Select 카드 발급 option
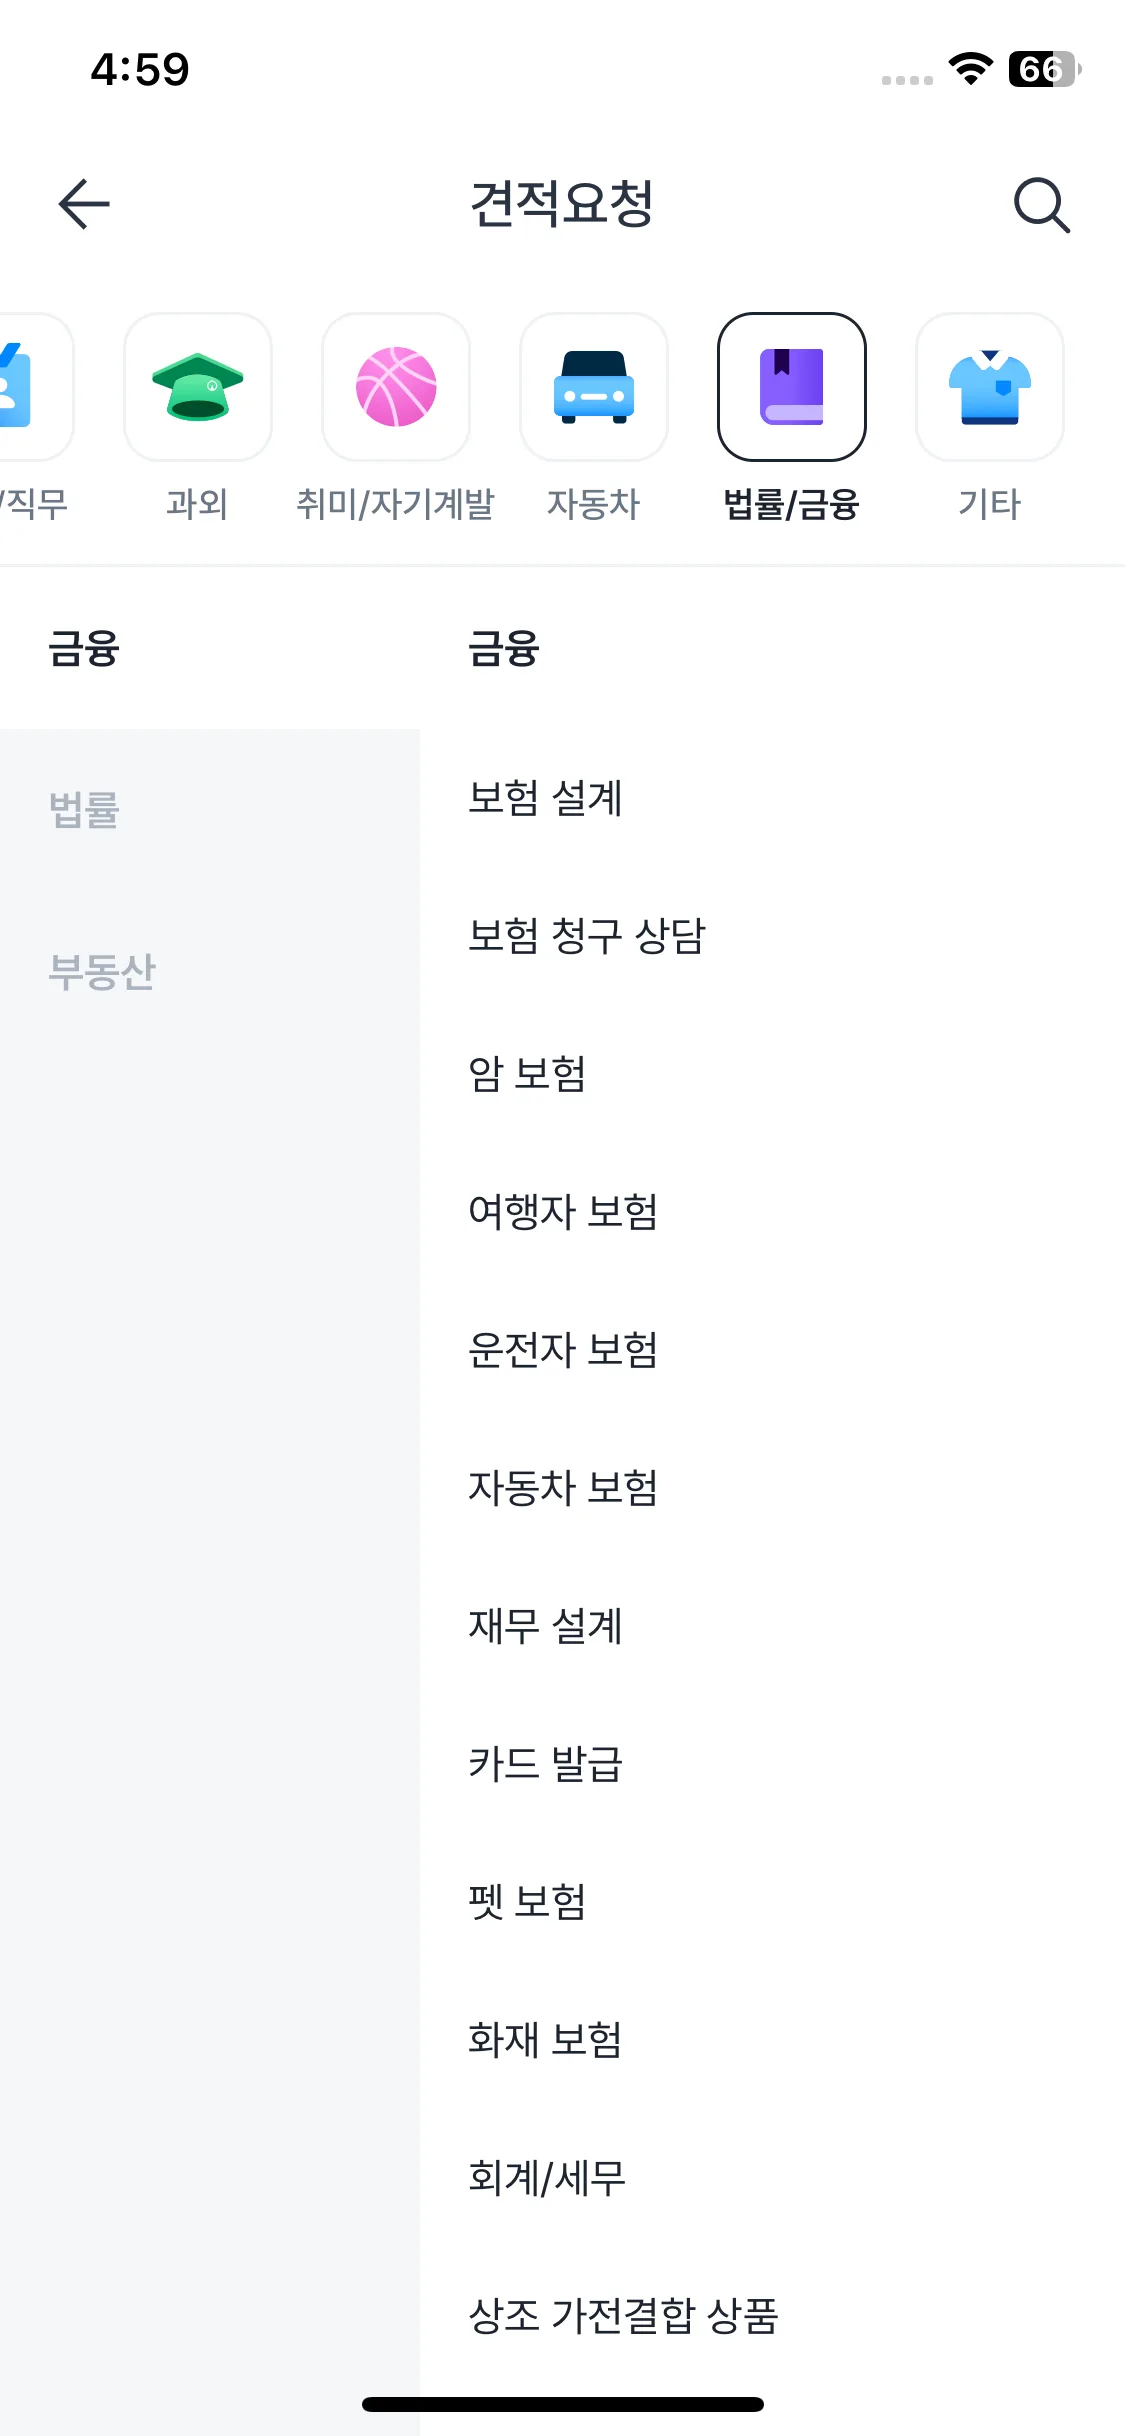Screen dimensions: 1125x2436 point(546,1764)
